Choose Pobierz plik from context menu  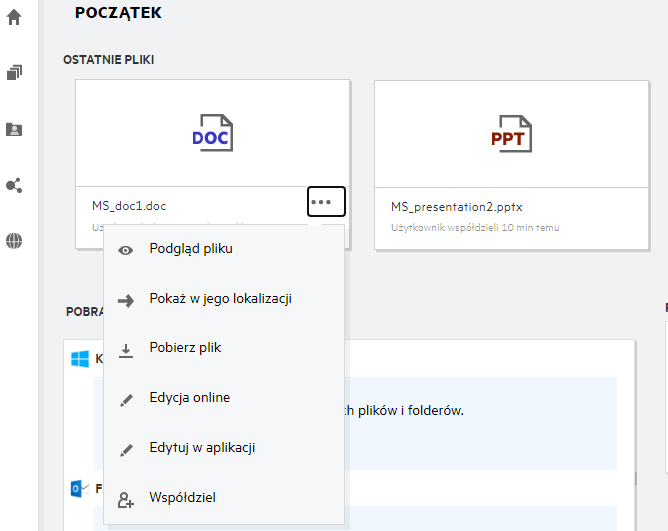185,348
